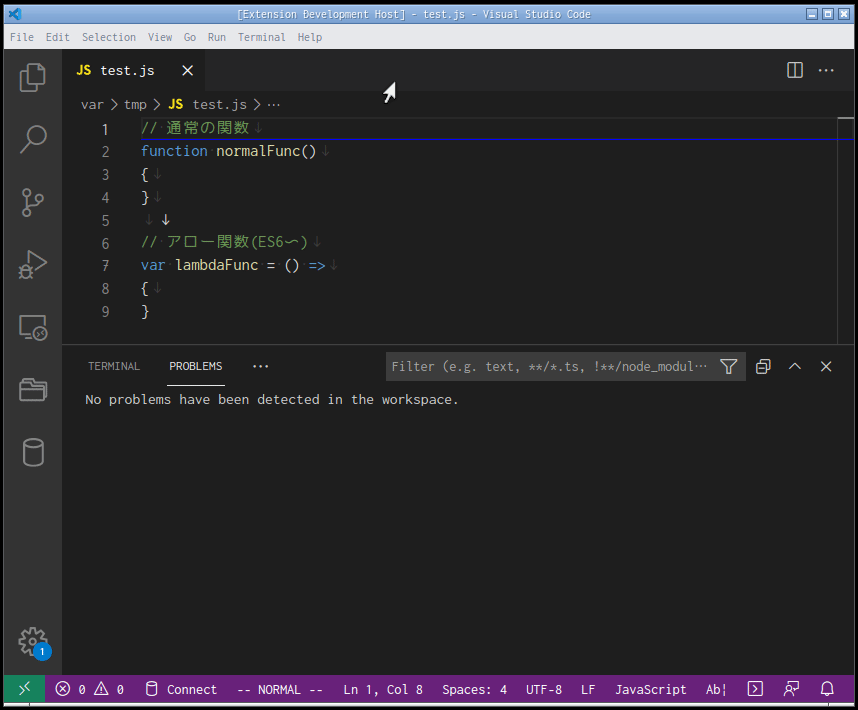Viewport: 858px width, 710px height.
Task: Open the problems filter options funnel
Action: click(x=728, y=366)
